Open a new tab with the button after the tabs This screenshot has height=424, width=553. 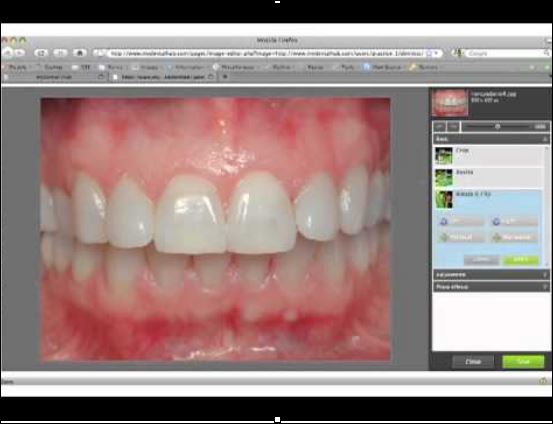(x=225, y=77)
